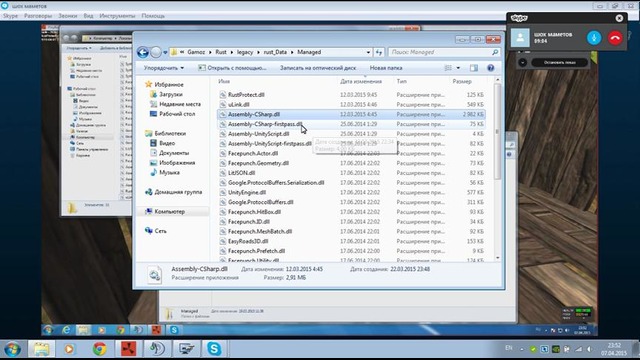Expand the address bar history dropdown
640x360 pixels.
(x=368, y=52)
